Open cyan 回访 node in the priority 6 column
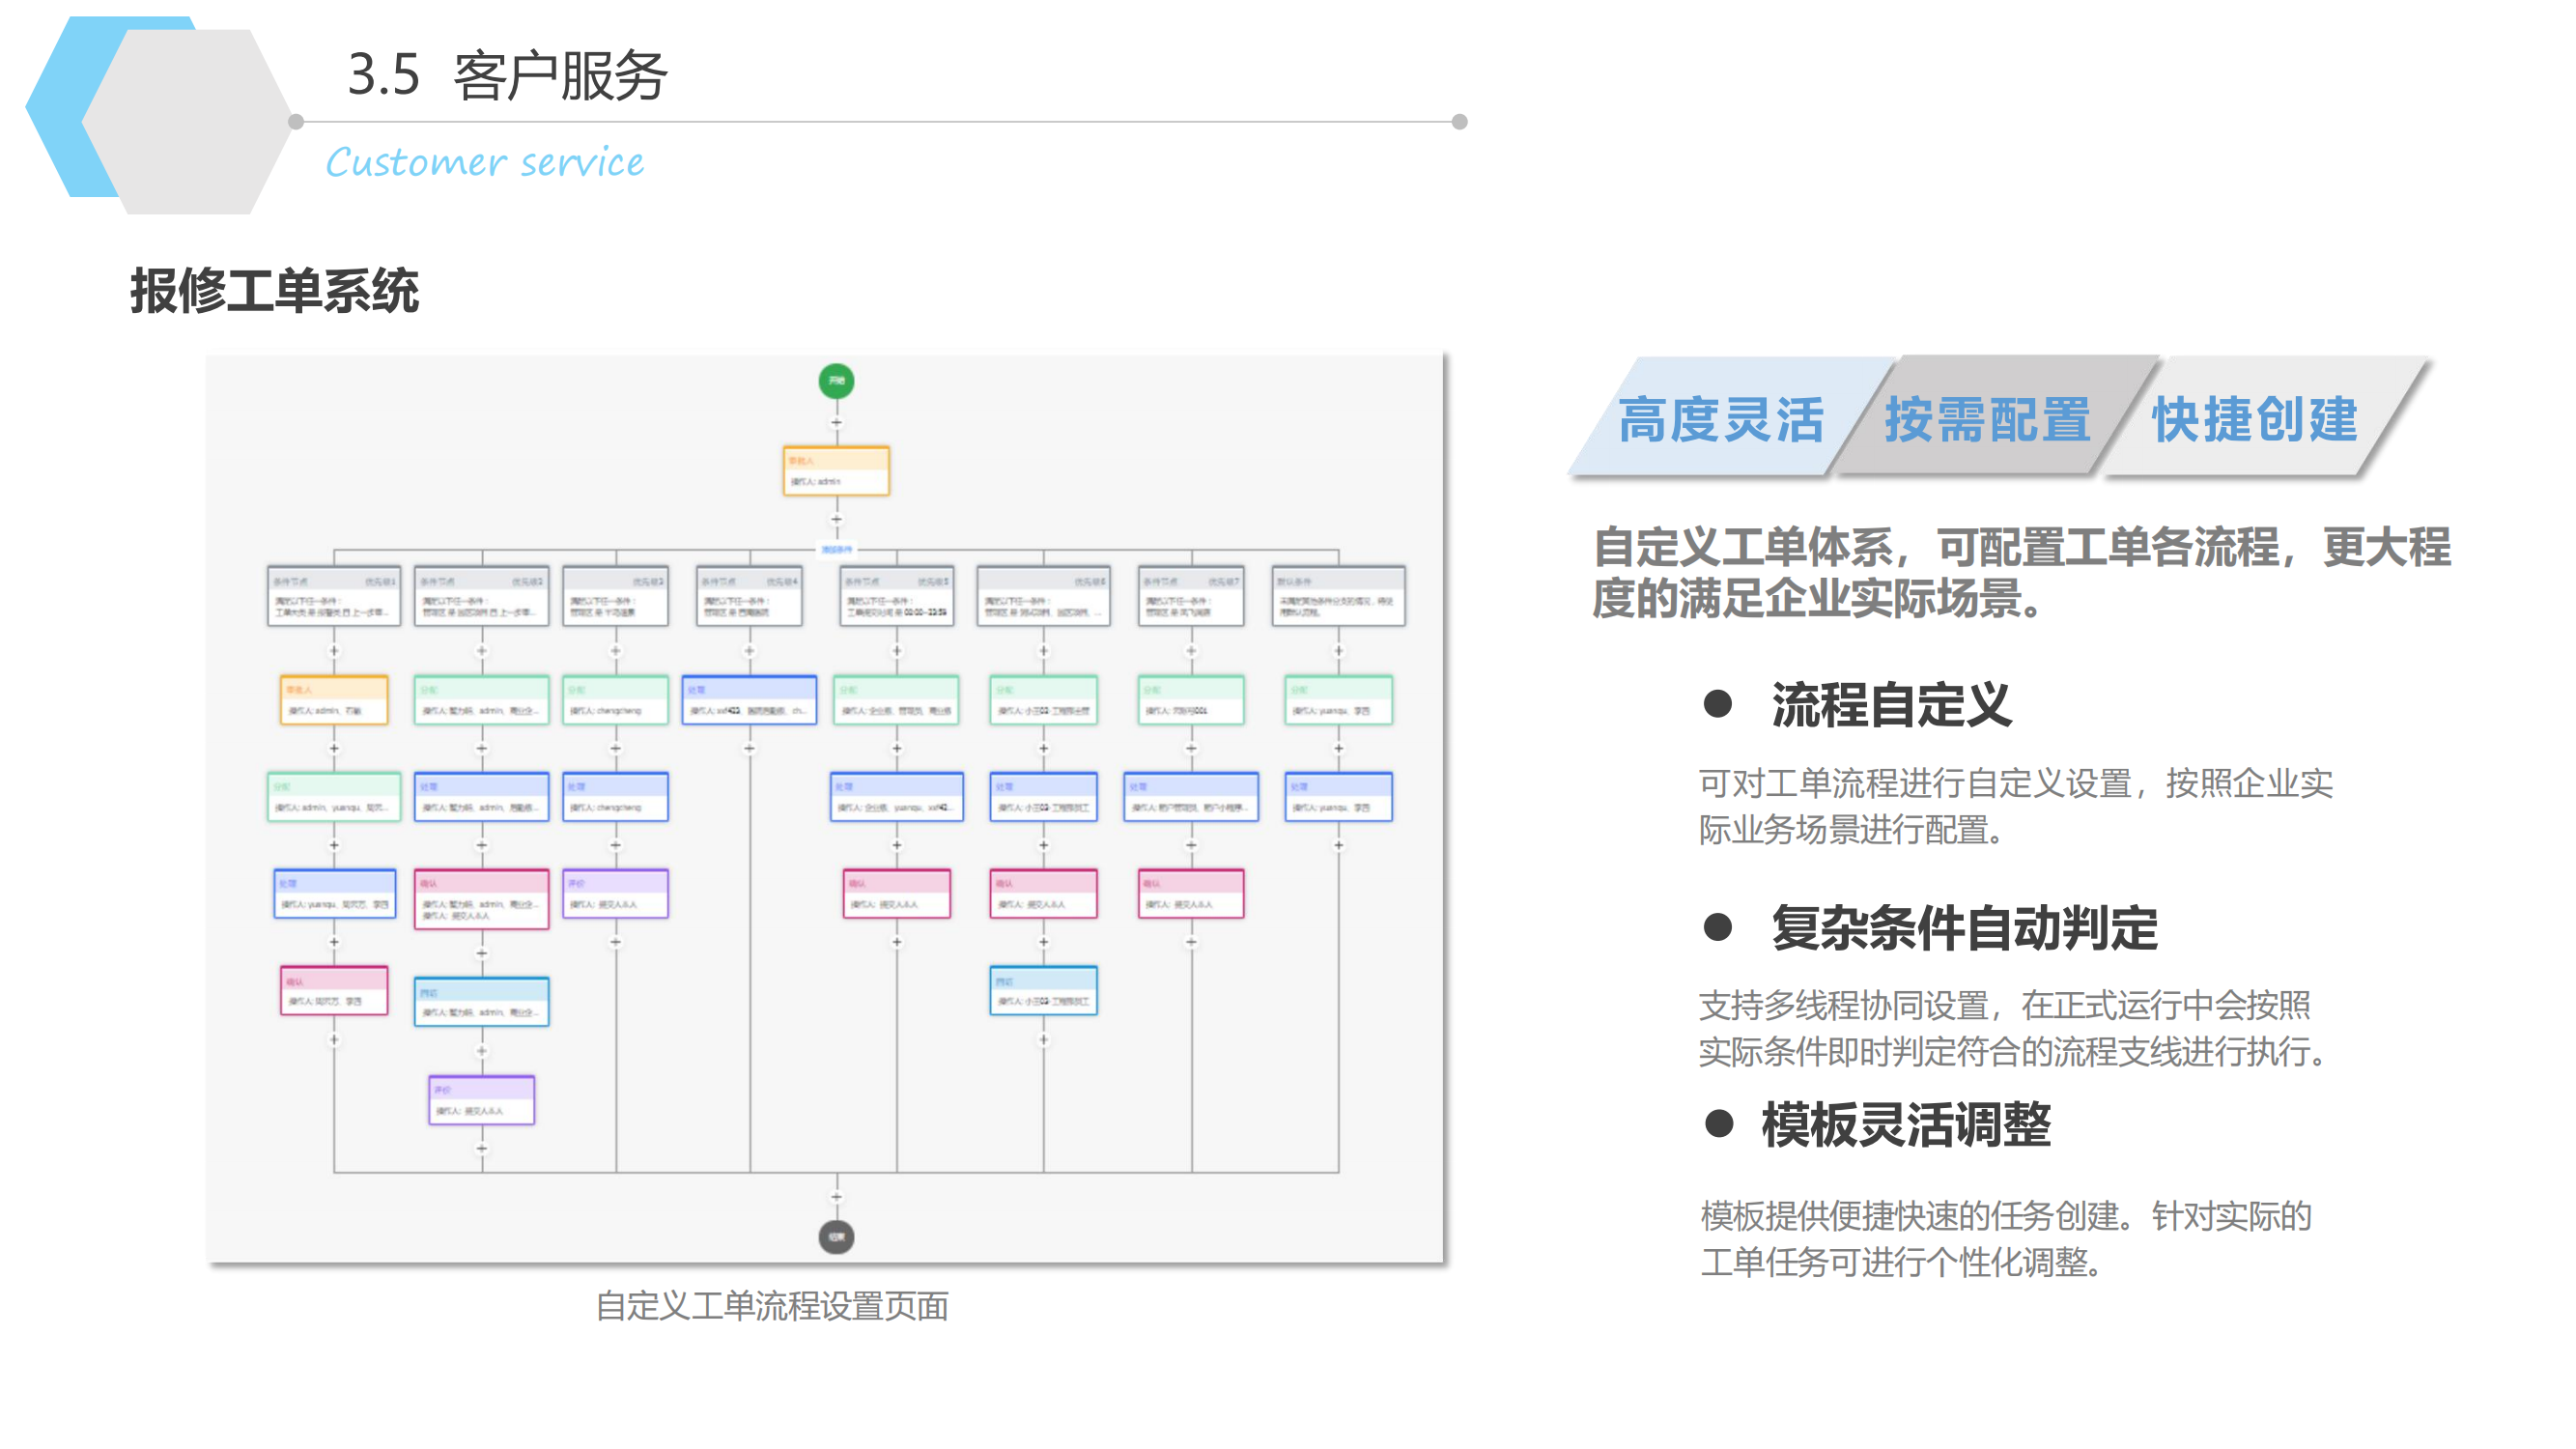This screenshot has height=1449, width=2576. click(x=1043, y=991)
